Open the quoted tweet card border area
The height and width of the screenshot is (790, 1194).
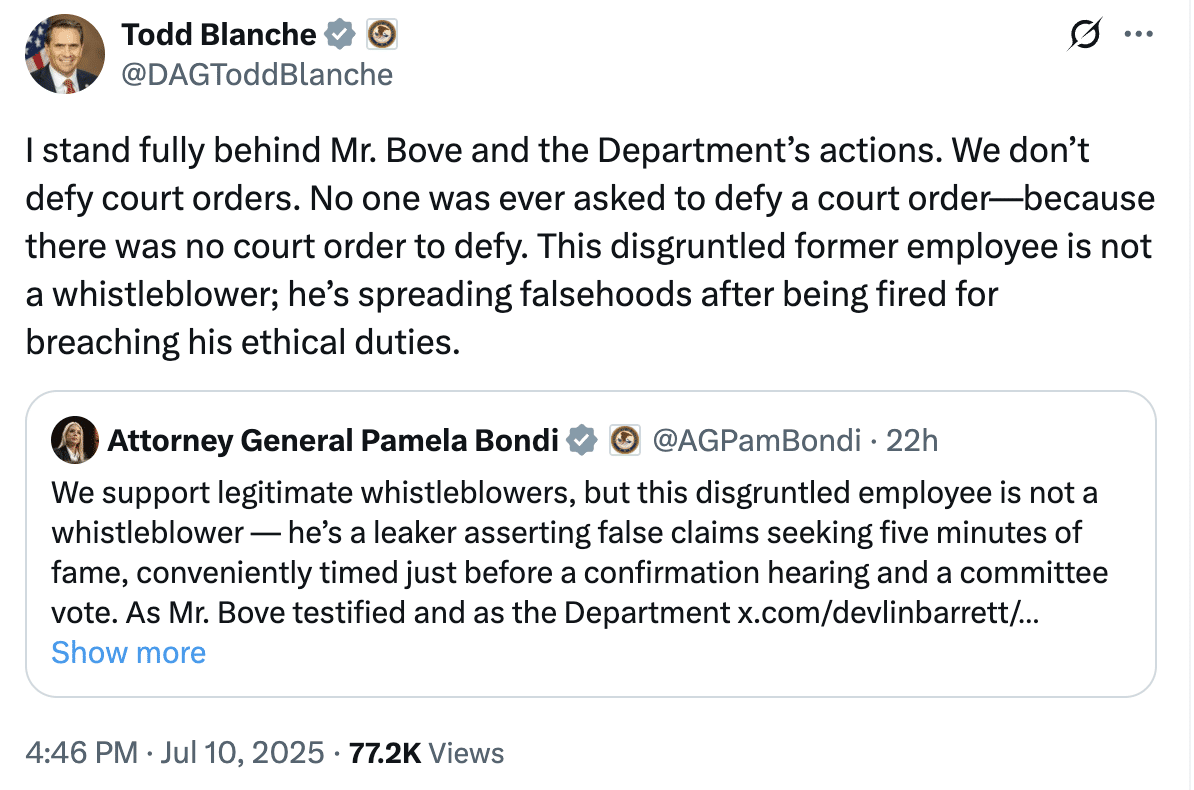click(591, 544)
